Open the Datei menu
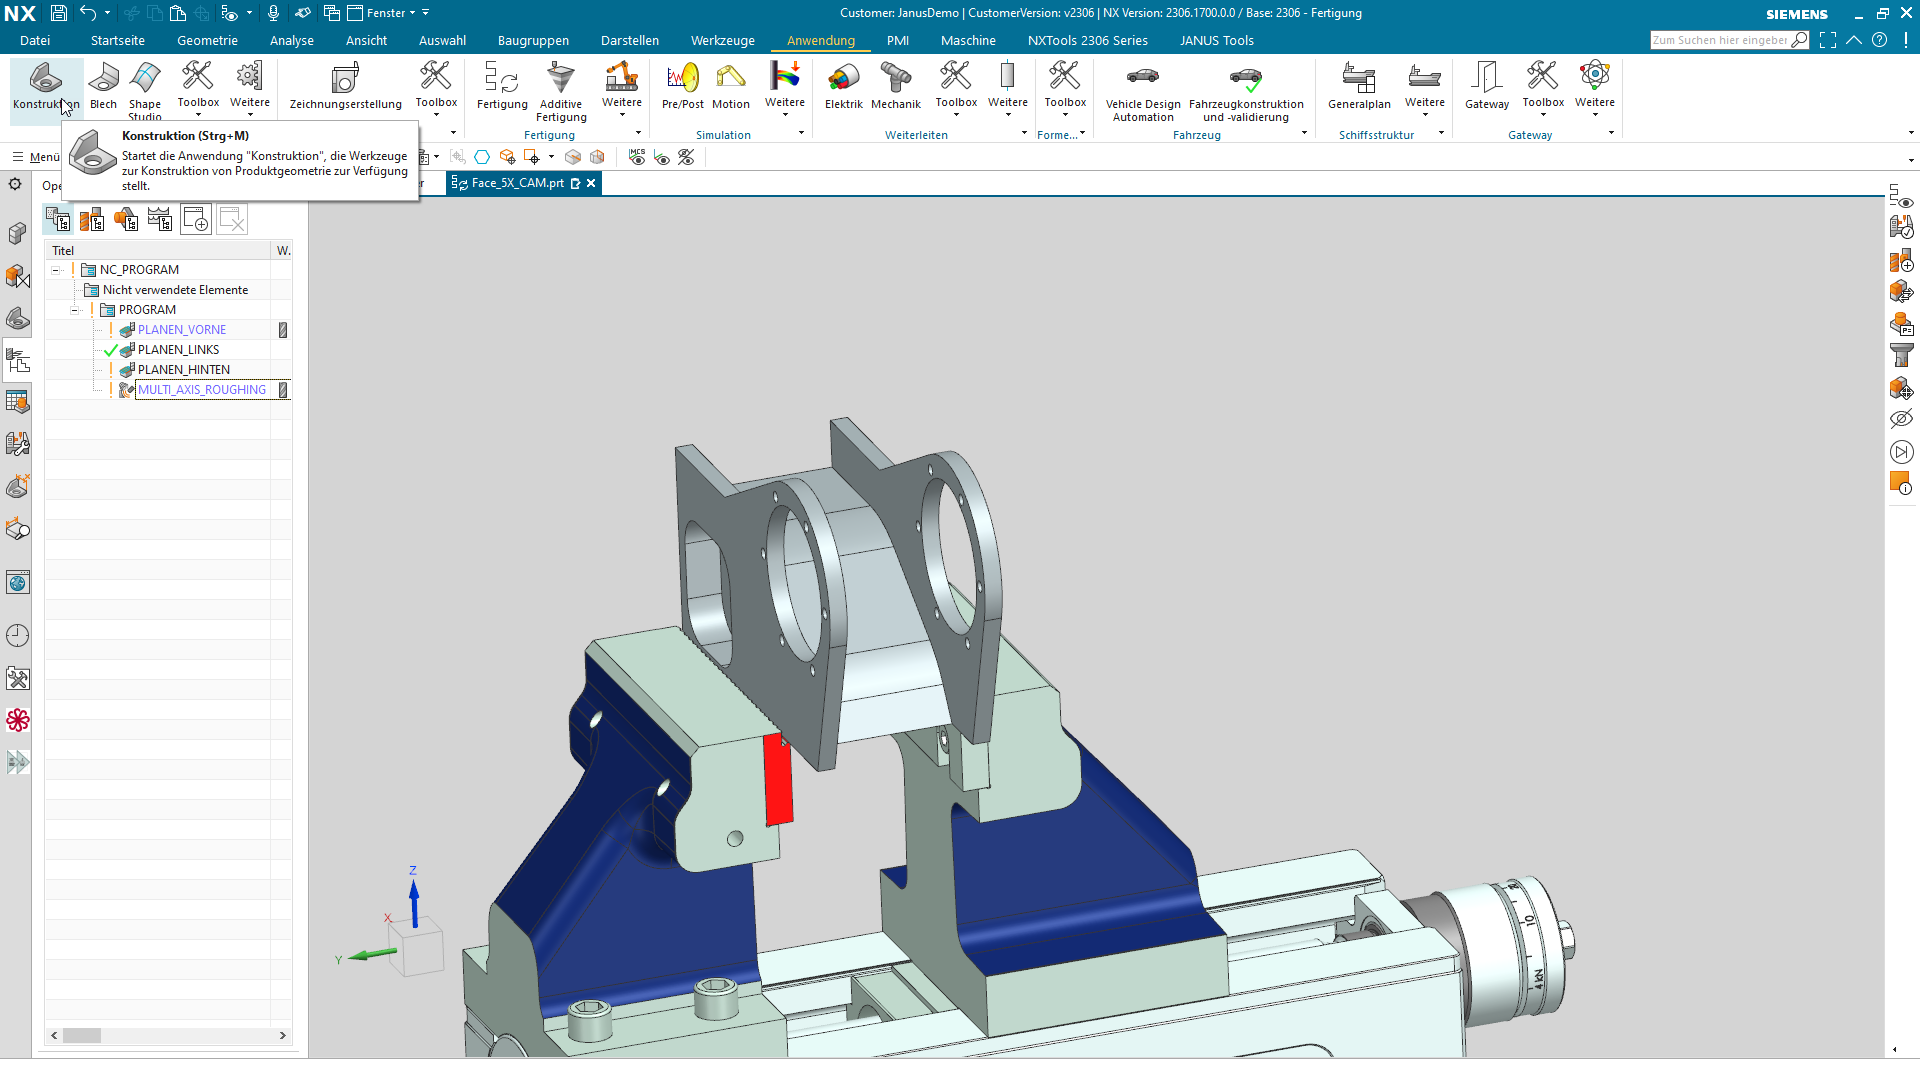 point(35,40)
